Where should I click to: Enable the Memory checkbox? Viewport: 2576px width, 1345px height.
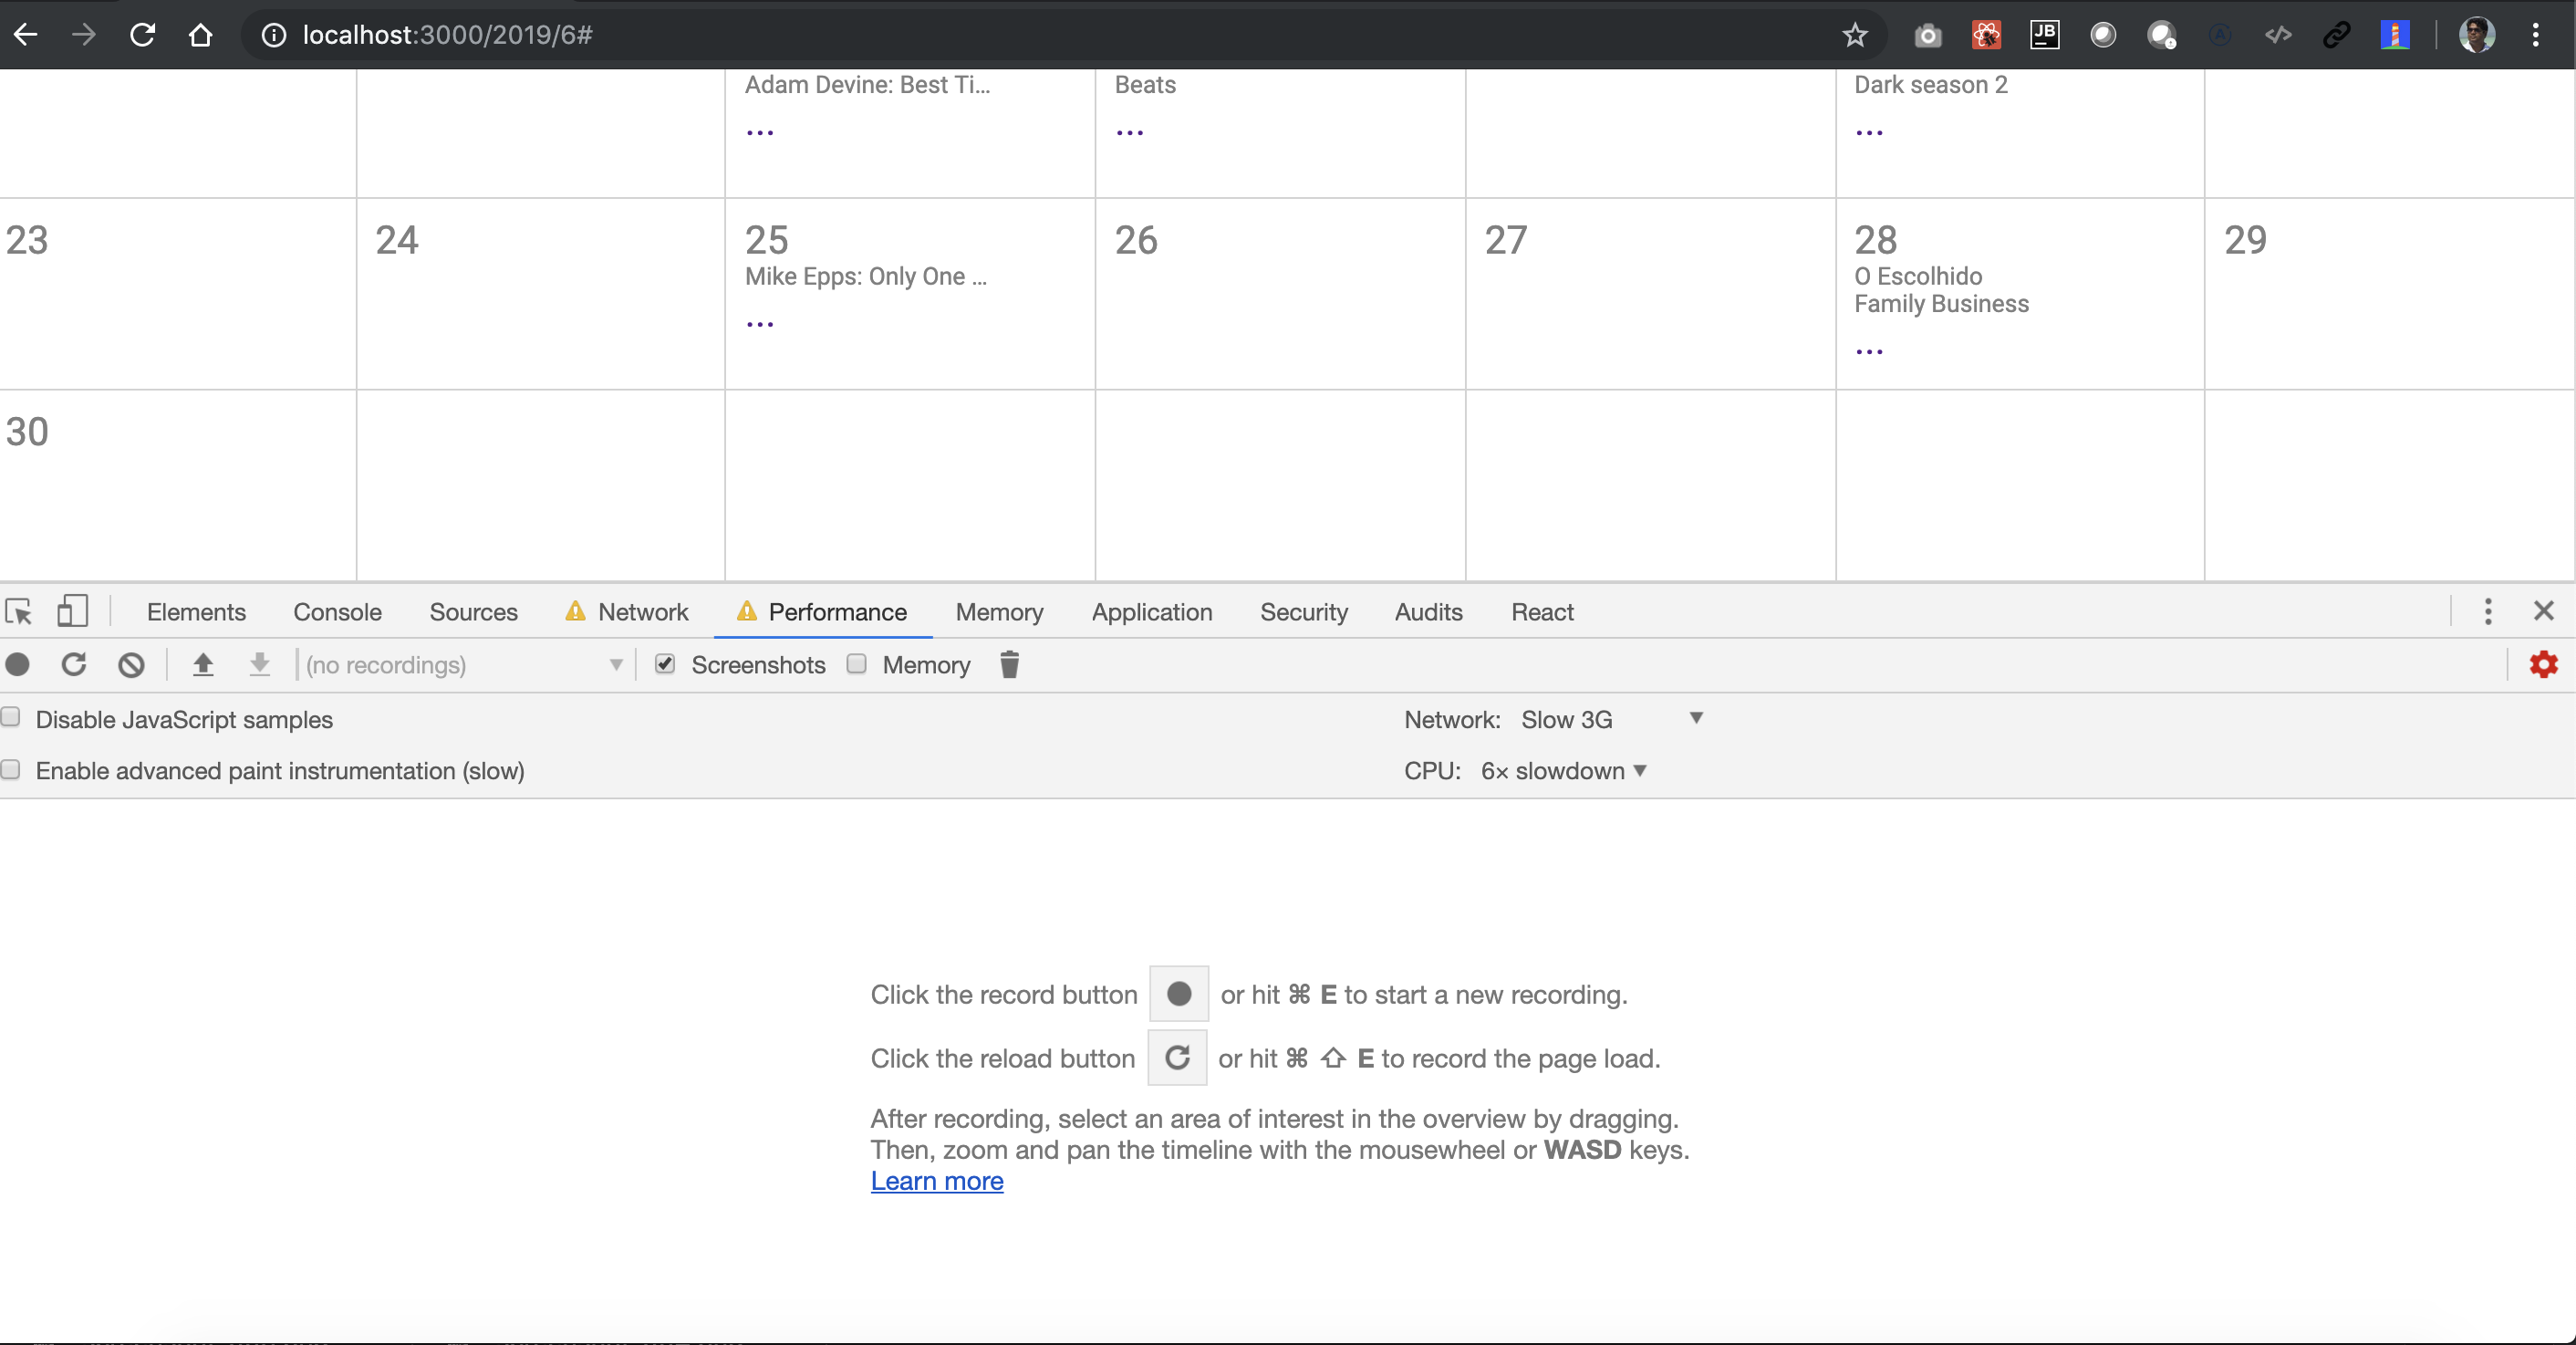857,664
